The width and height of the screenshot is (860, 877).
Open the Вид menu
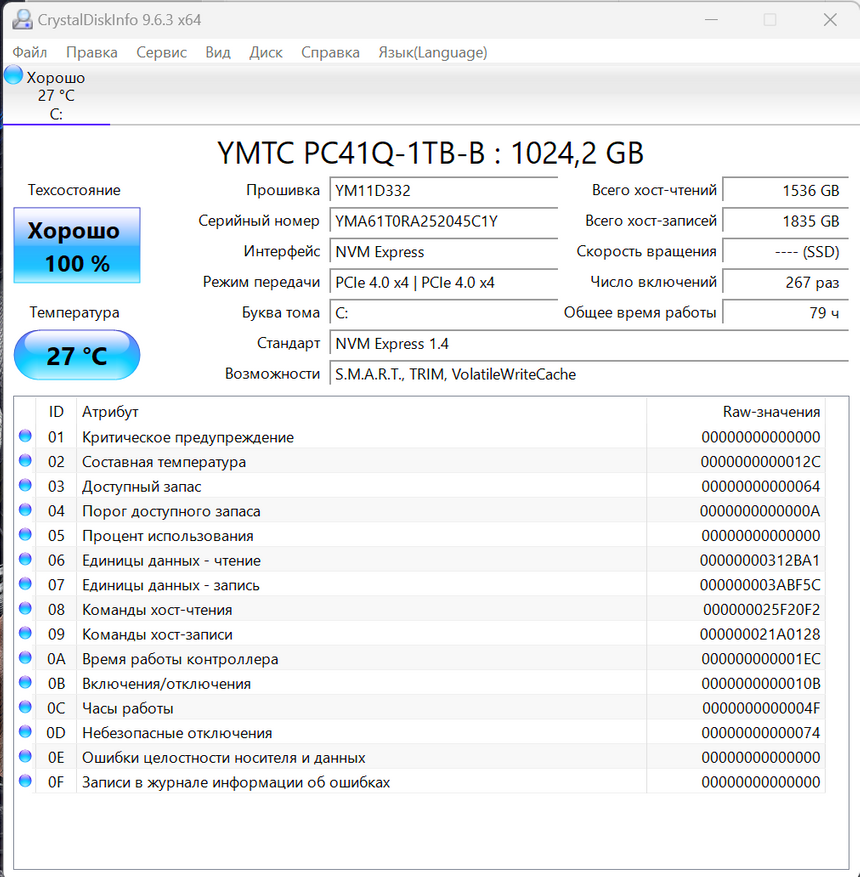[x=218, y=53]
